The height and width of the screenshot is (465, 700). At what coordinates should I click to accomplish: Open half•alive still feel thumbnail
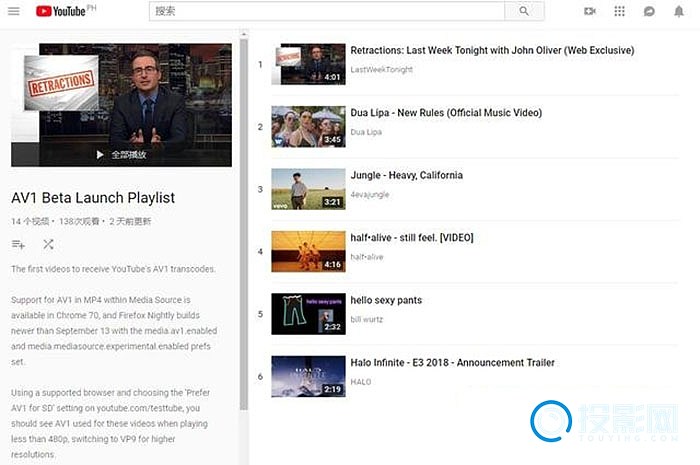point(308,252)
